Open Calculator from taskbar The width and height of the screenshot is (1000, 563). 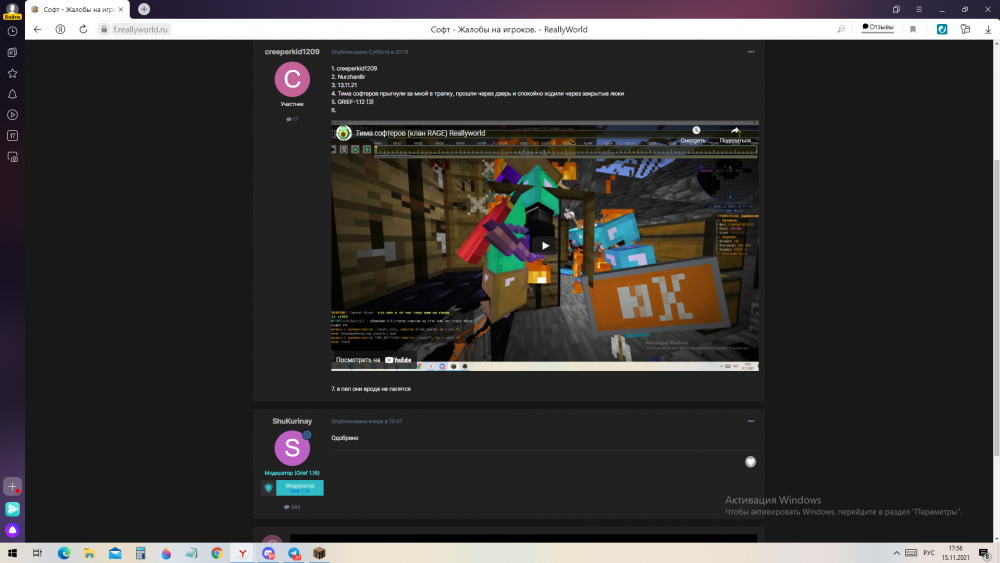pos(140,553)
